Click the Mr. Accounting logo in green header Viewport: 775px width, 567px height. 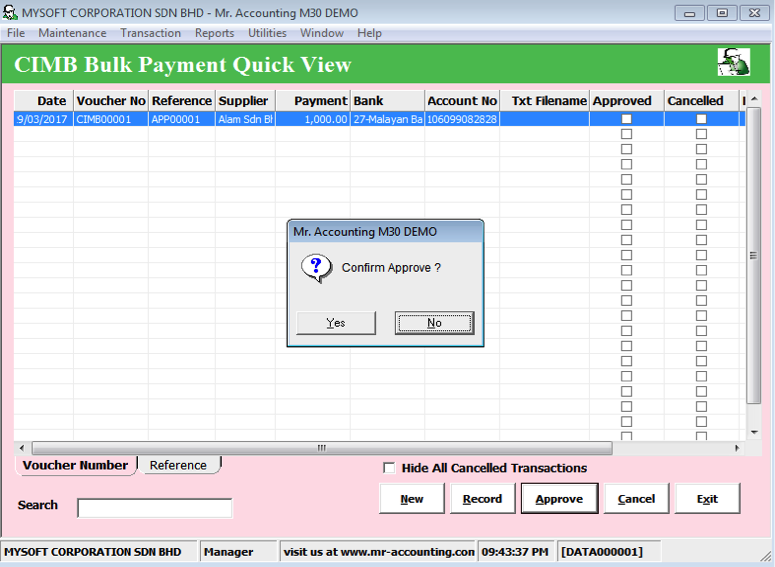click(733, 62)
